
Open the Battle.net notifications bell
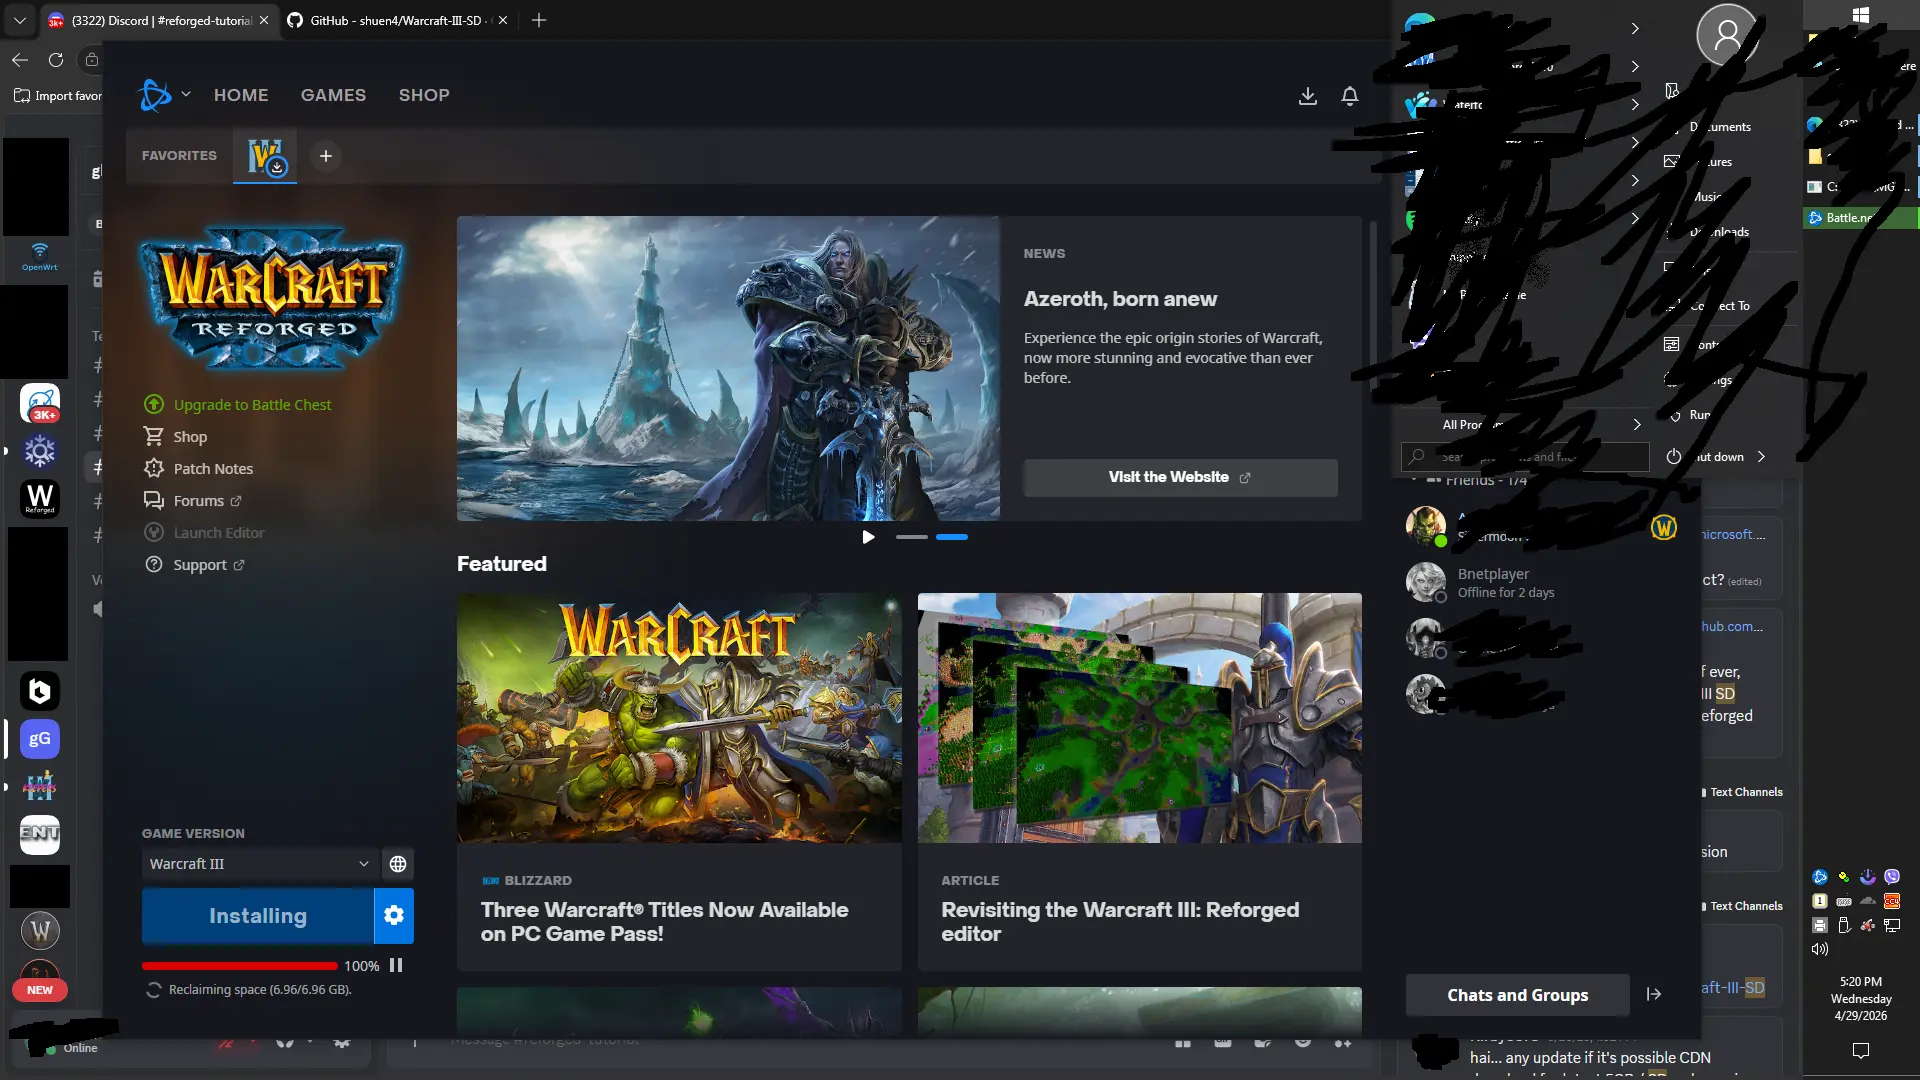click(1349, 96)
